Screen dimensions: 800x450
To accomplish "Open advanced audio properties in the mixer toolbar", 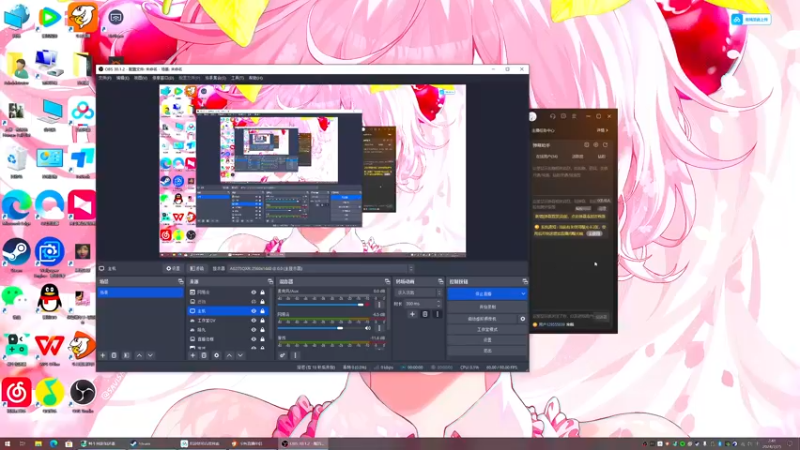I will tap(282, 355).
